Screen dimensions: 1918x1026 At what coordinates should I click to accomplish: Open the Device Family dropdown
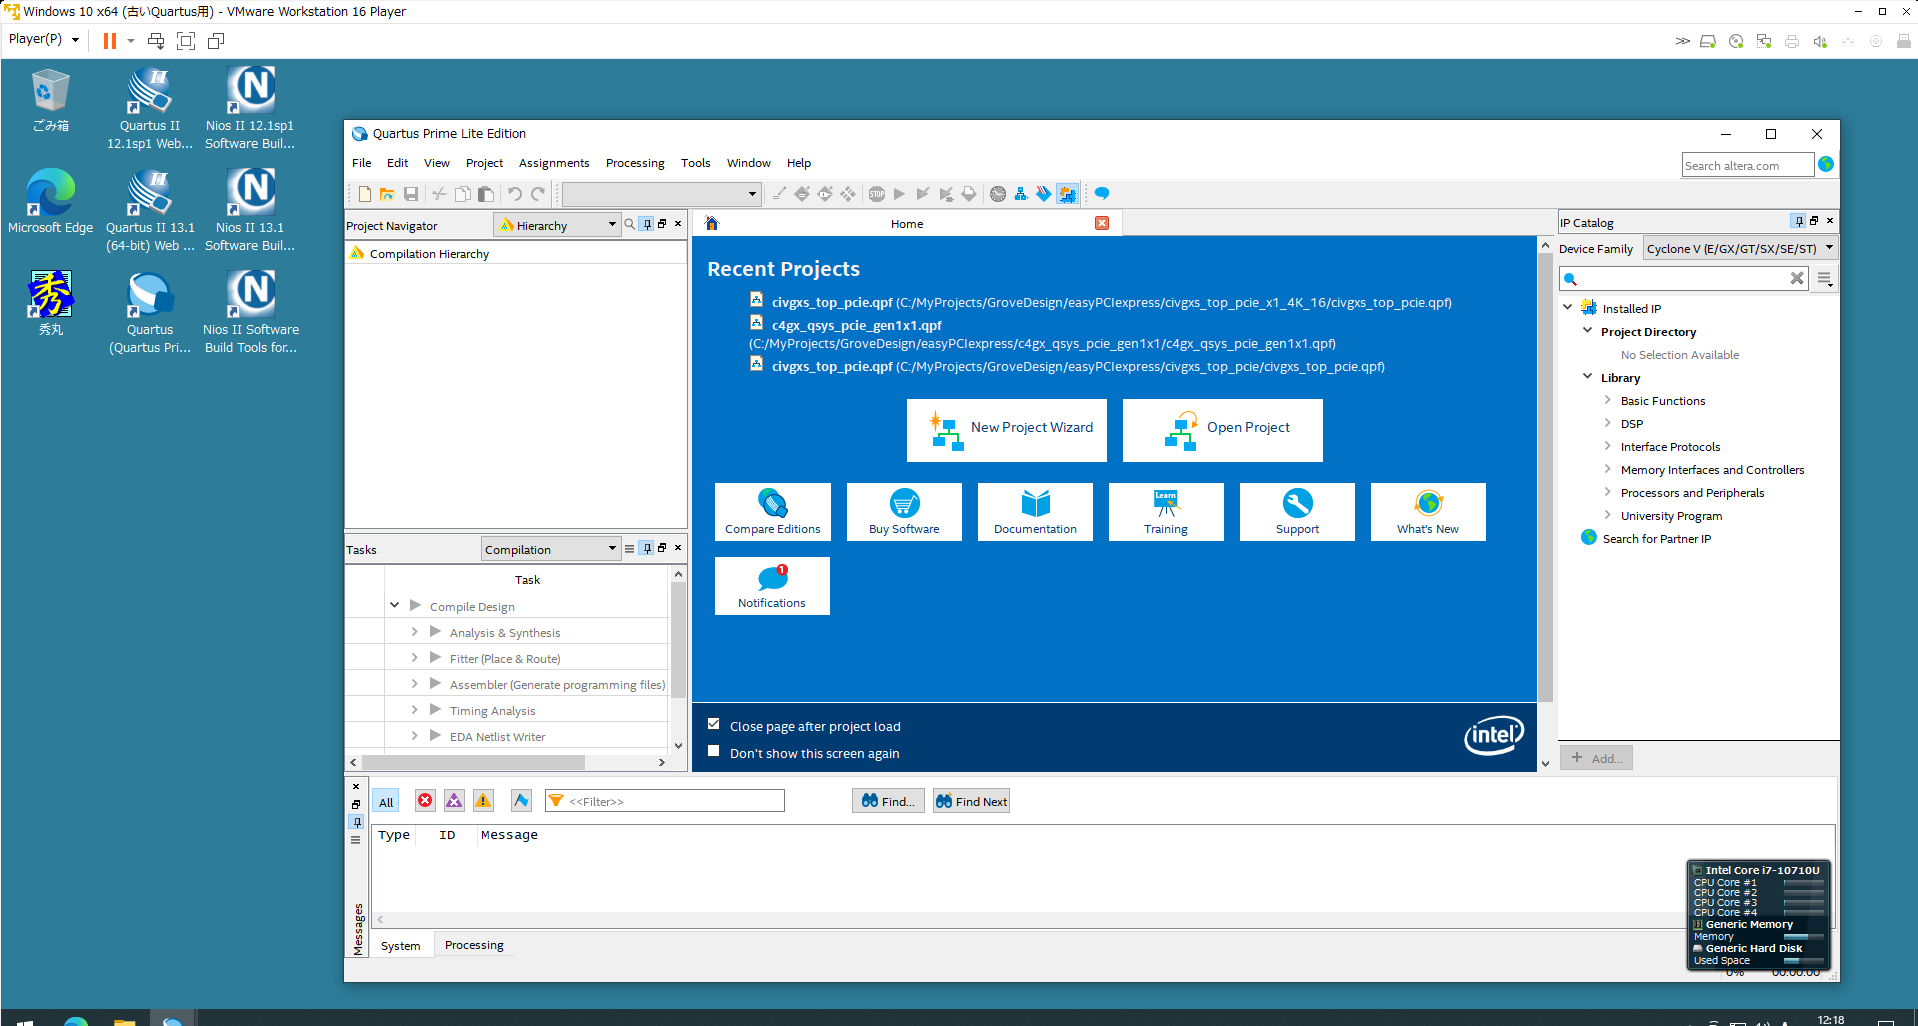tap(1740, 248)
